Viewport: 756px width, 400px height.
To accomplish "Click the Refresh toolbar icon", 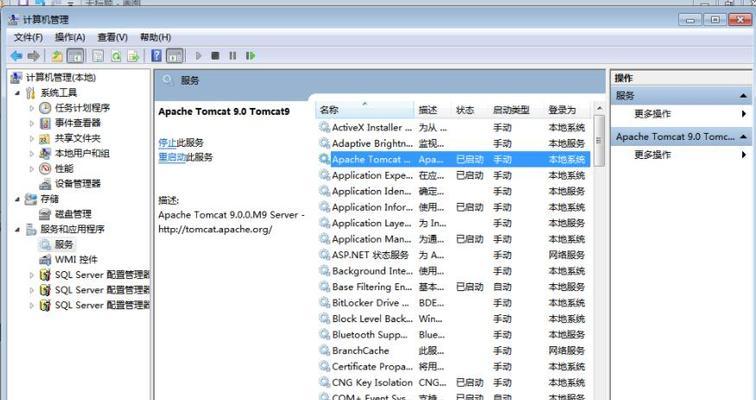I will [116, 56].
